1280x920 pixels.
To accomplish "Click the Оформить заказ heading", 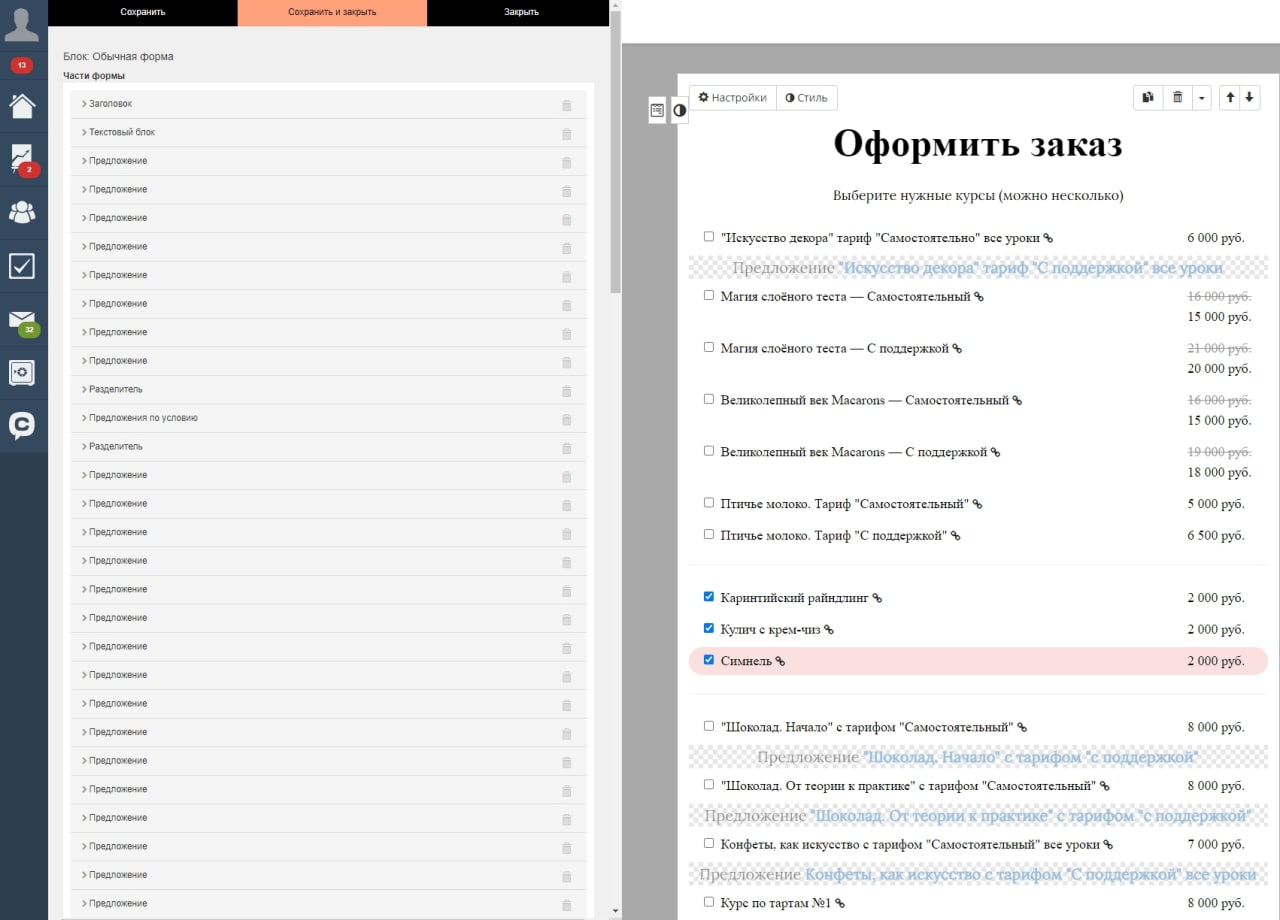I will (978, 145).
